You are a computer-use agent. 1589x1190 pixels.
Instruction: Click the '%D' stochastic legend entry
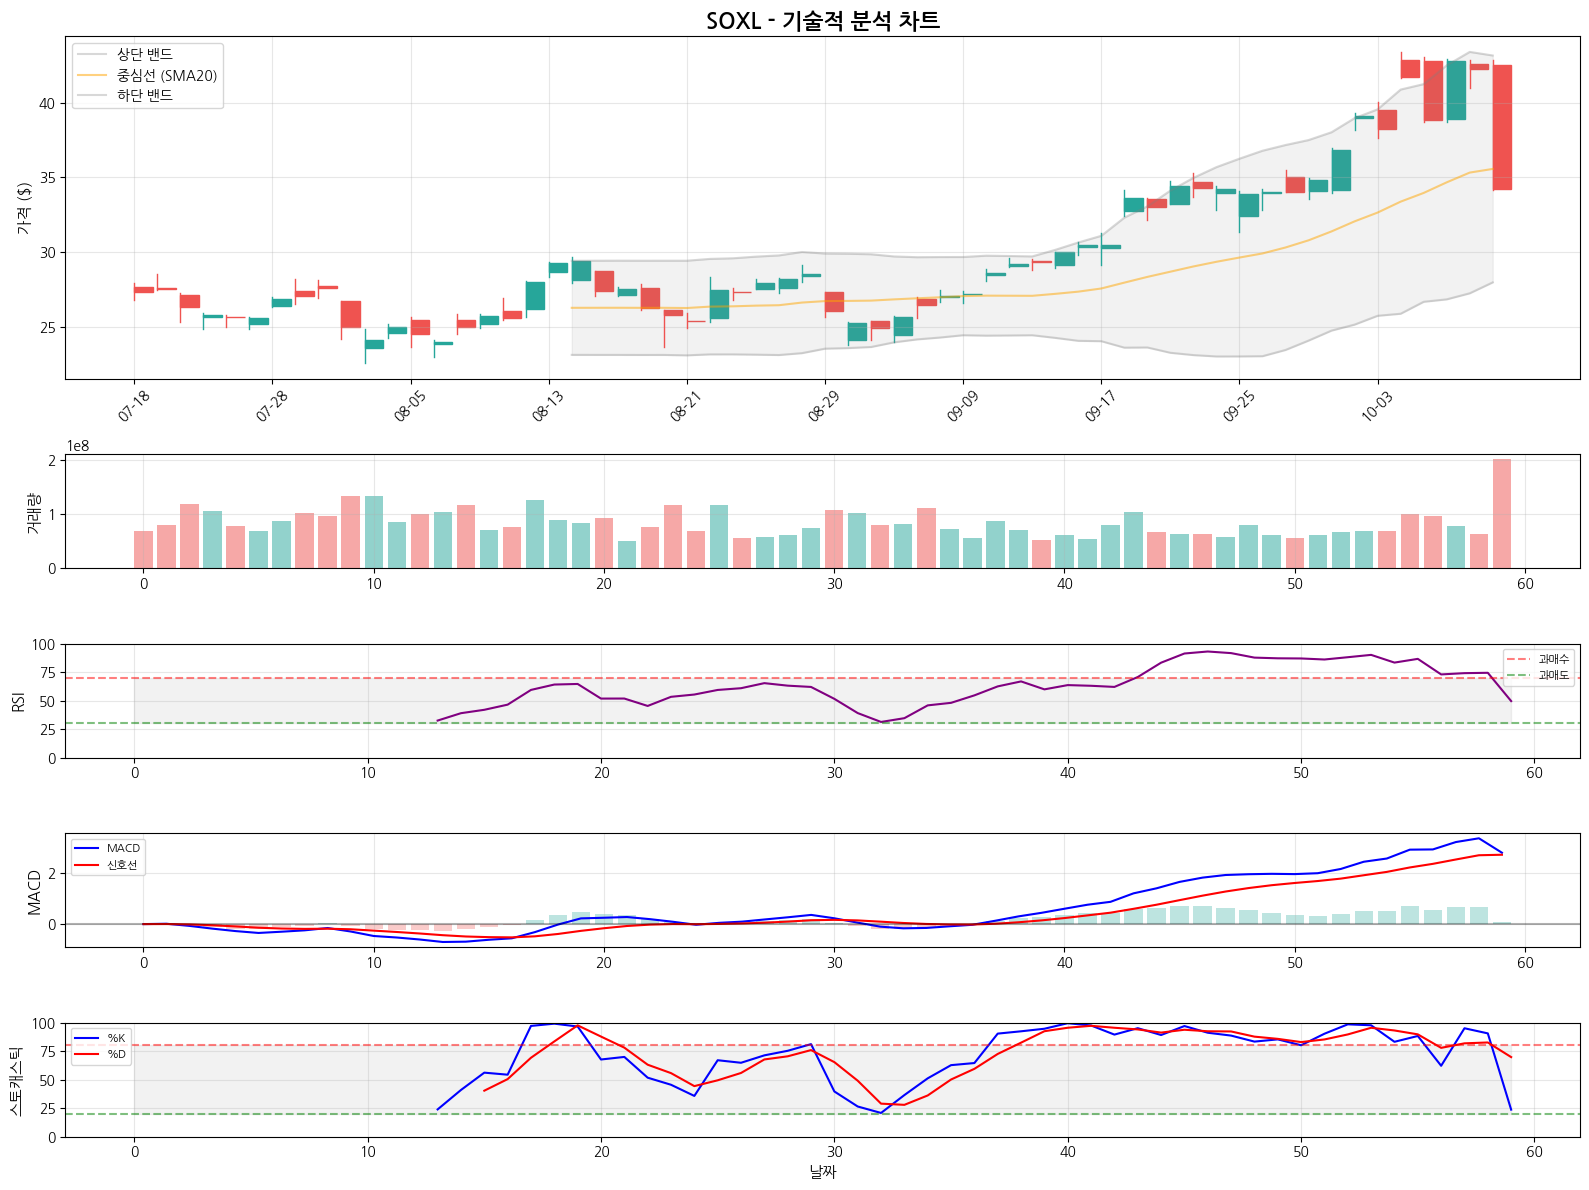(116, 1054)
